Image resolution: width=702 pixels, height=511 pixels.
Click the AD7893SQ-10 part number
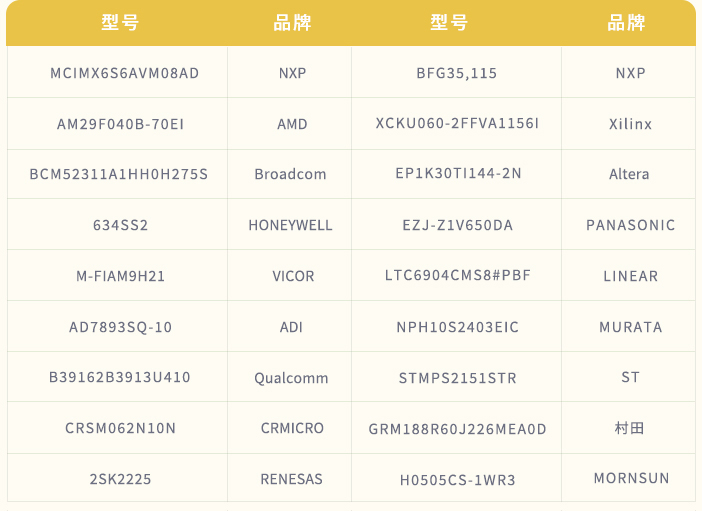120,327
